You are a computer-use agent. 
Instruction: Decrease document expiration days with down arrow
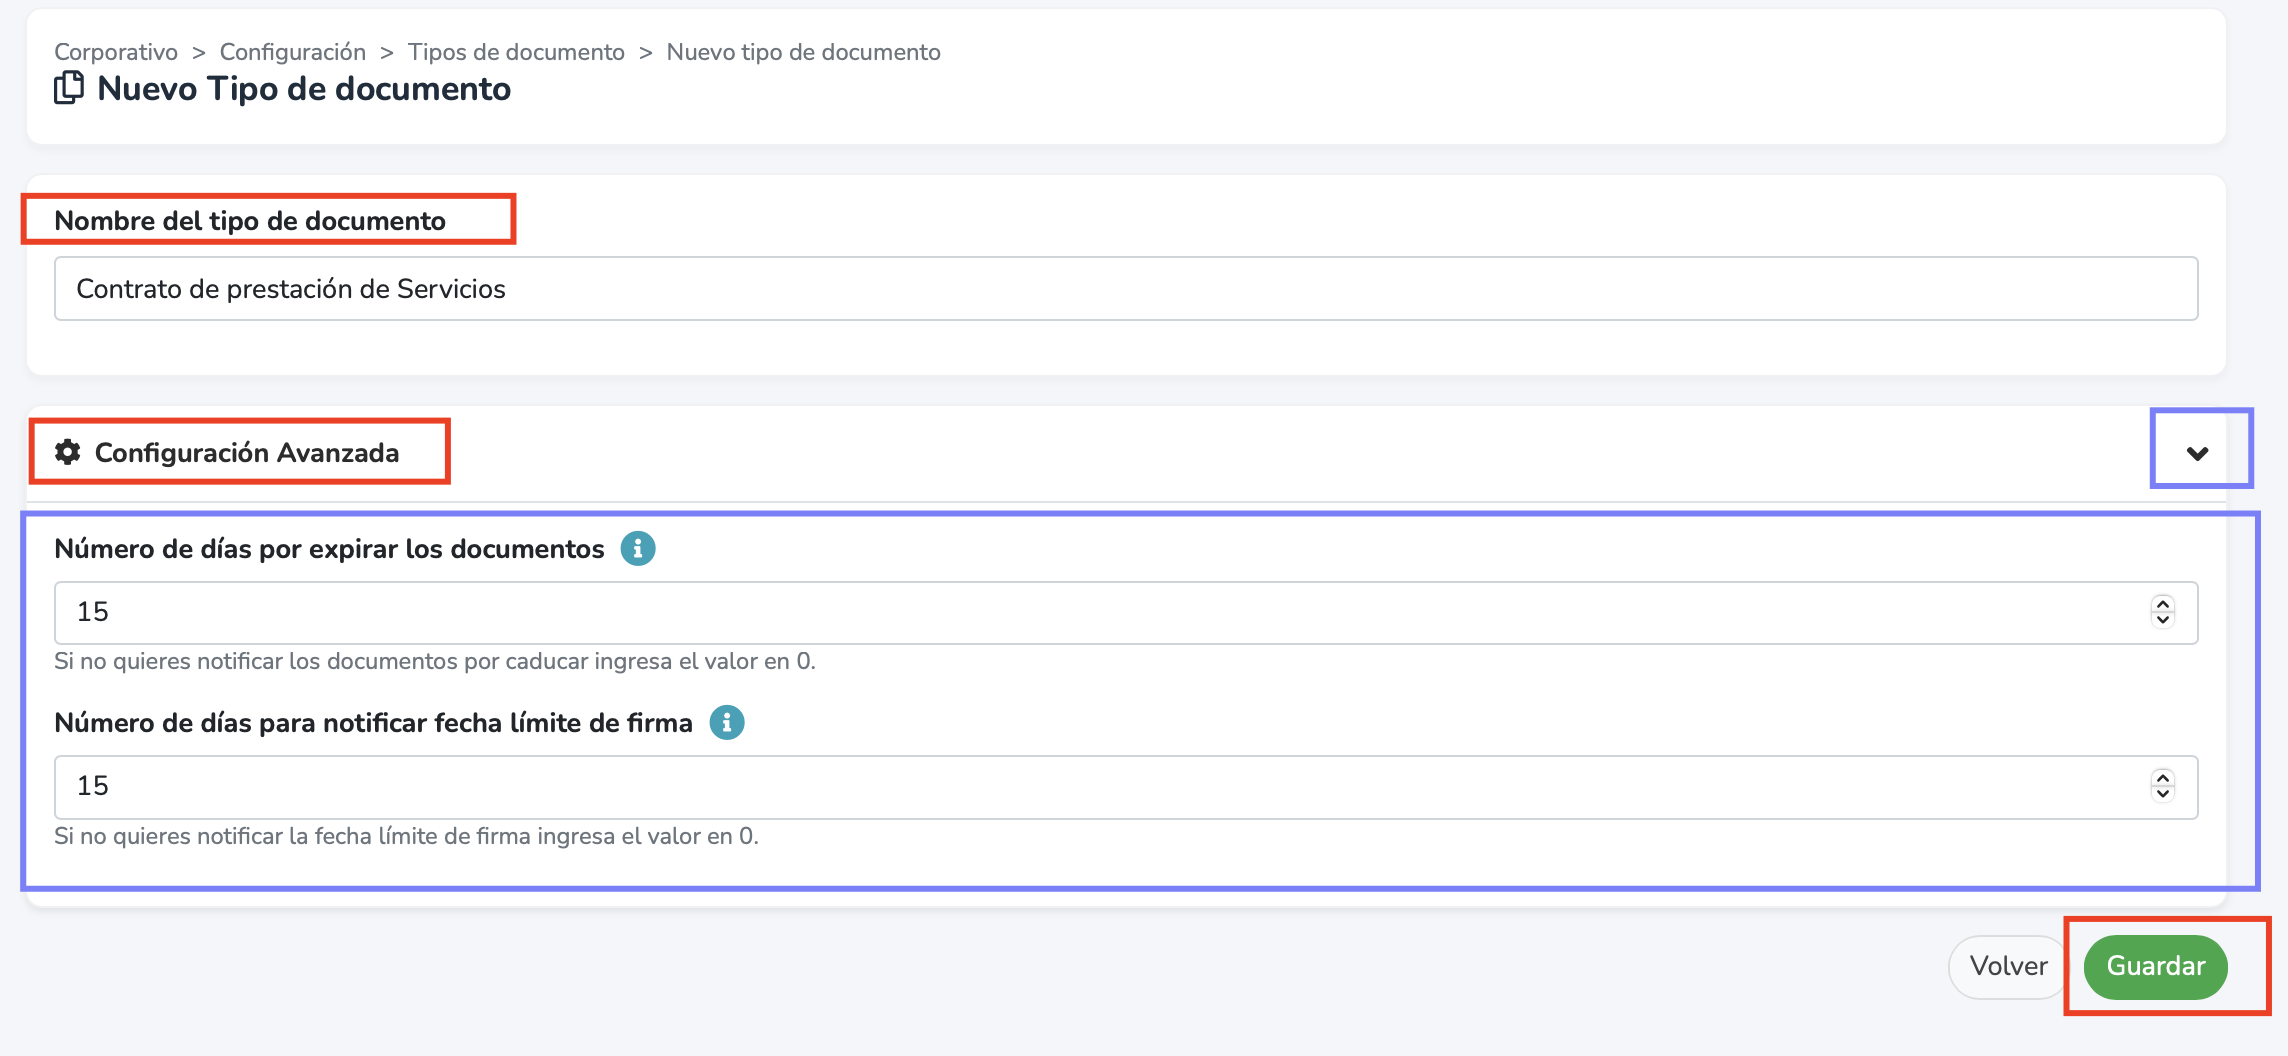click(2163, 620)
